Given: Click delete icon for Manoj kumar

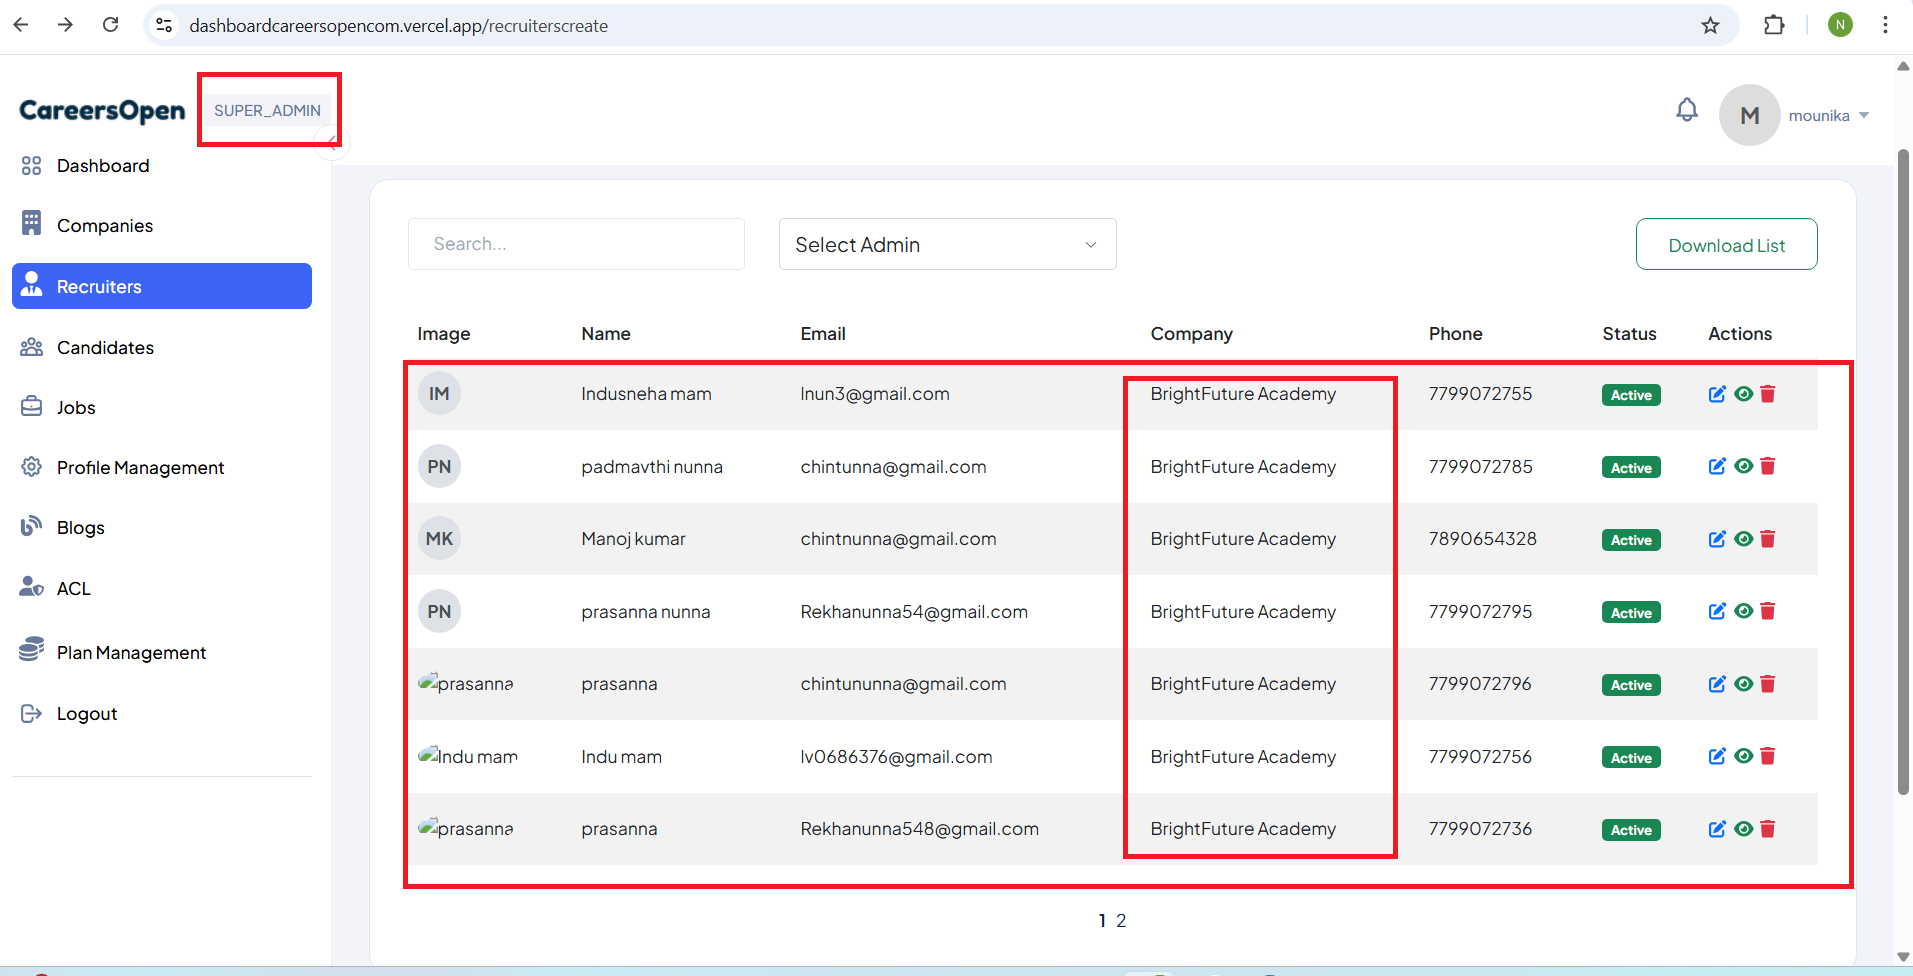Looking at the screenshot, I should pyautogui.click(x=1767, y=539).
